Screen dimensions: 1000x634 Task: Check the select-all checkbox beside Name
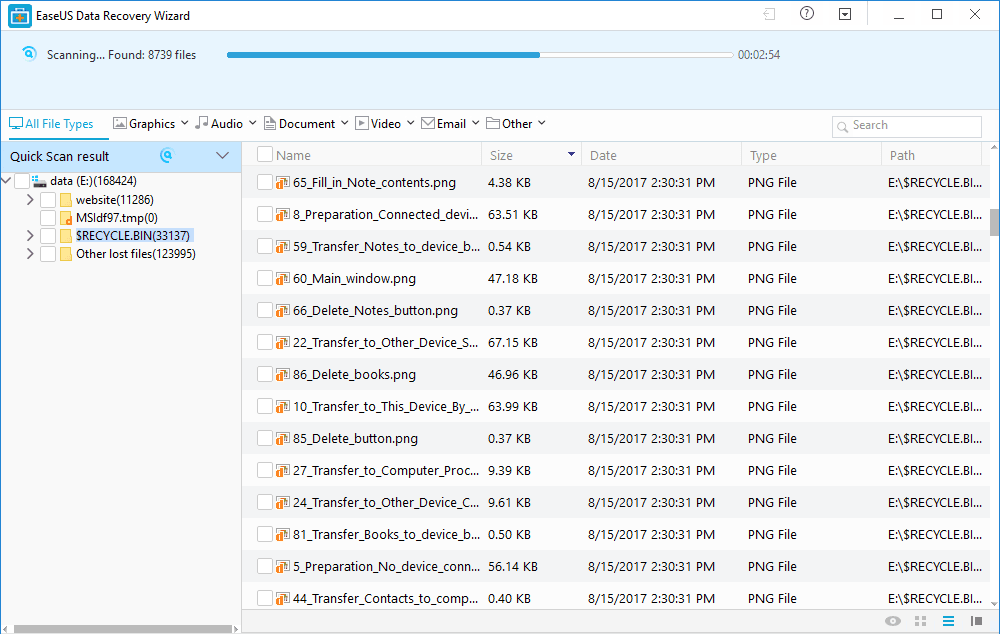coord(265,154)
